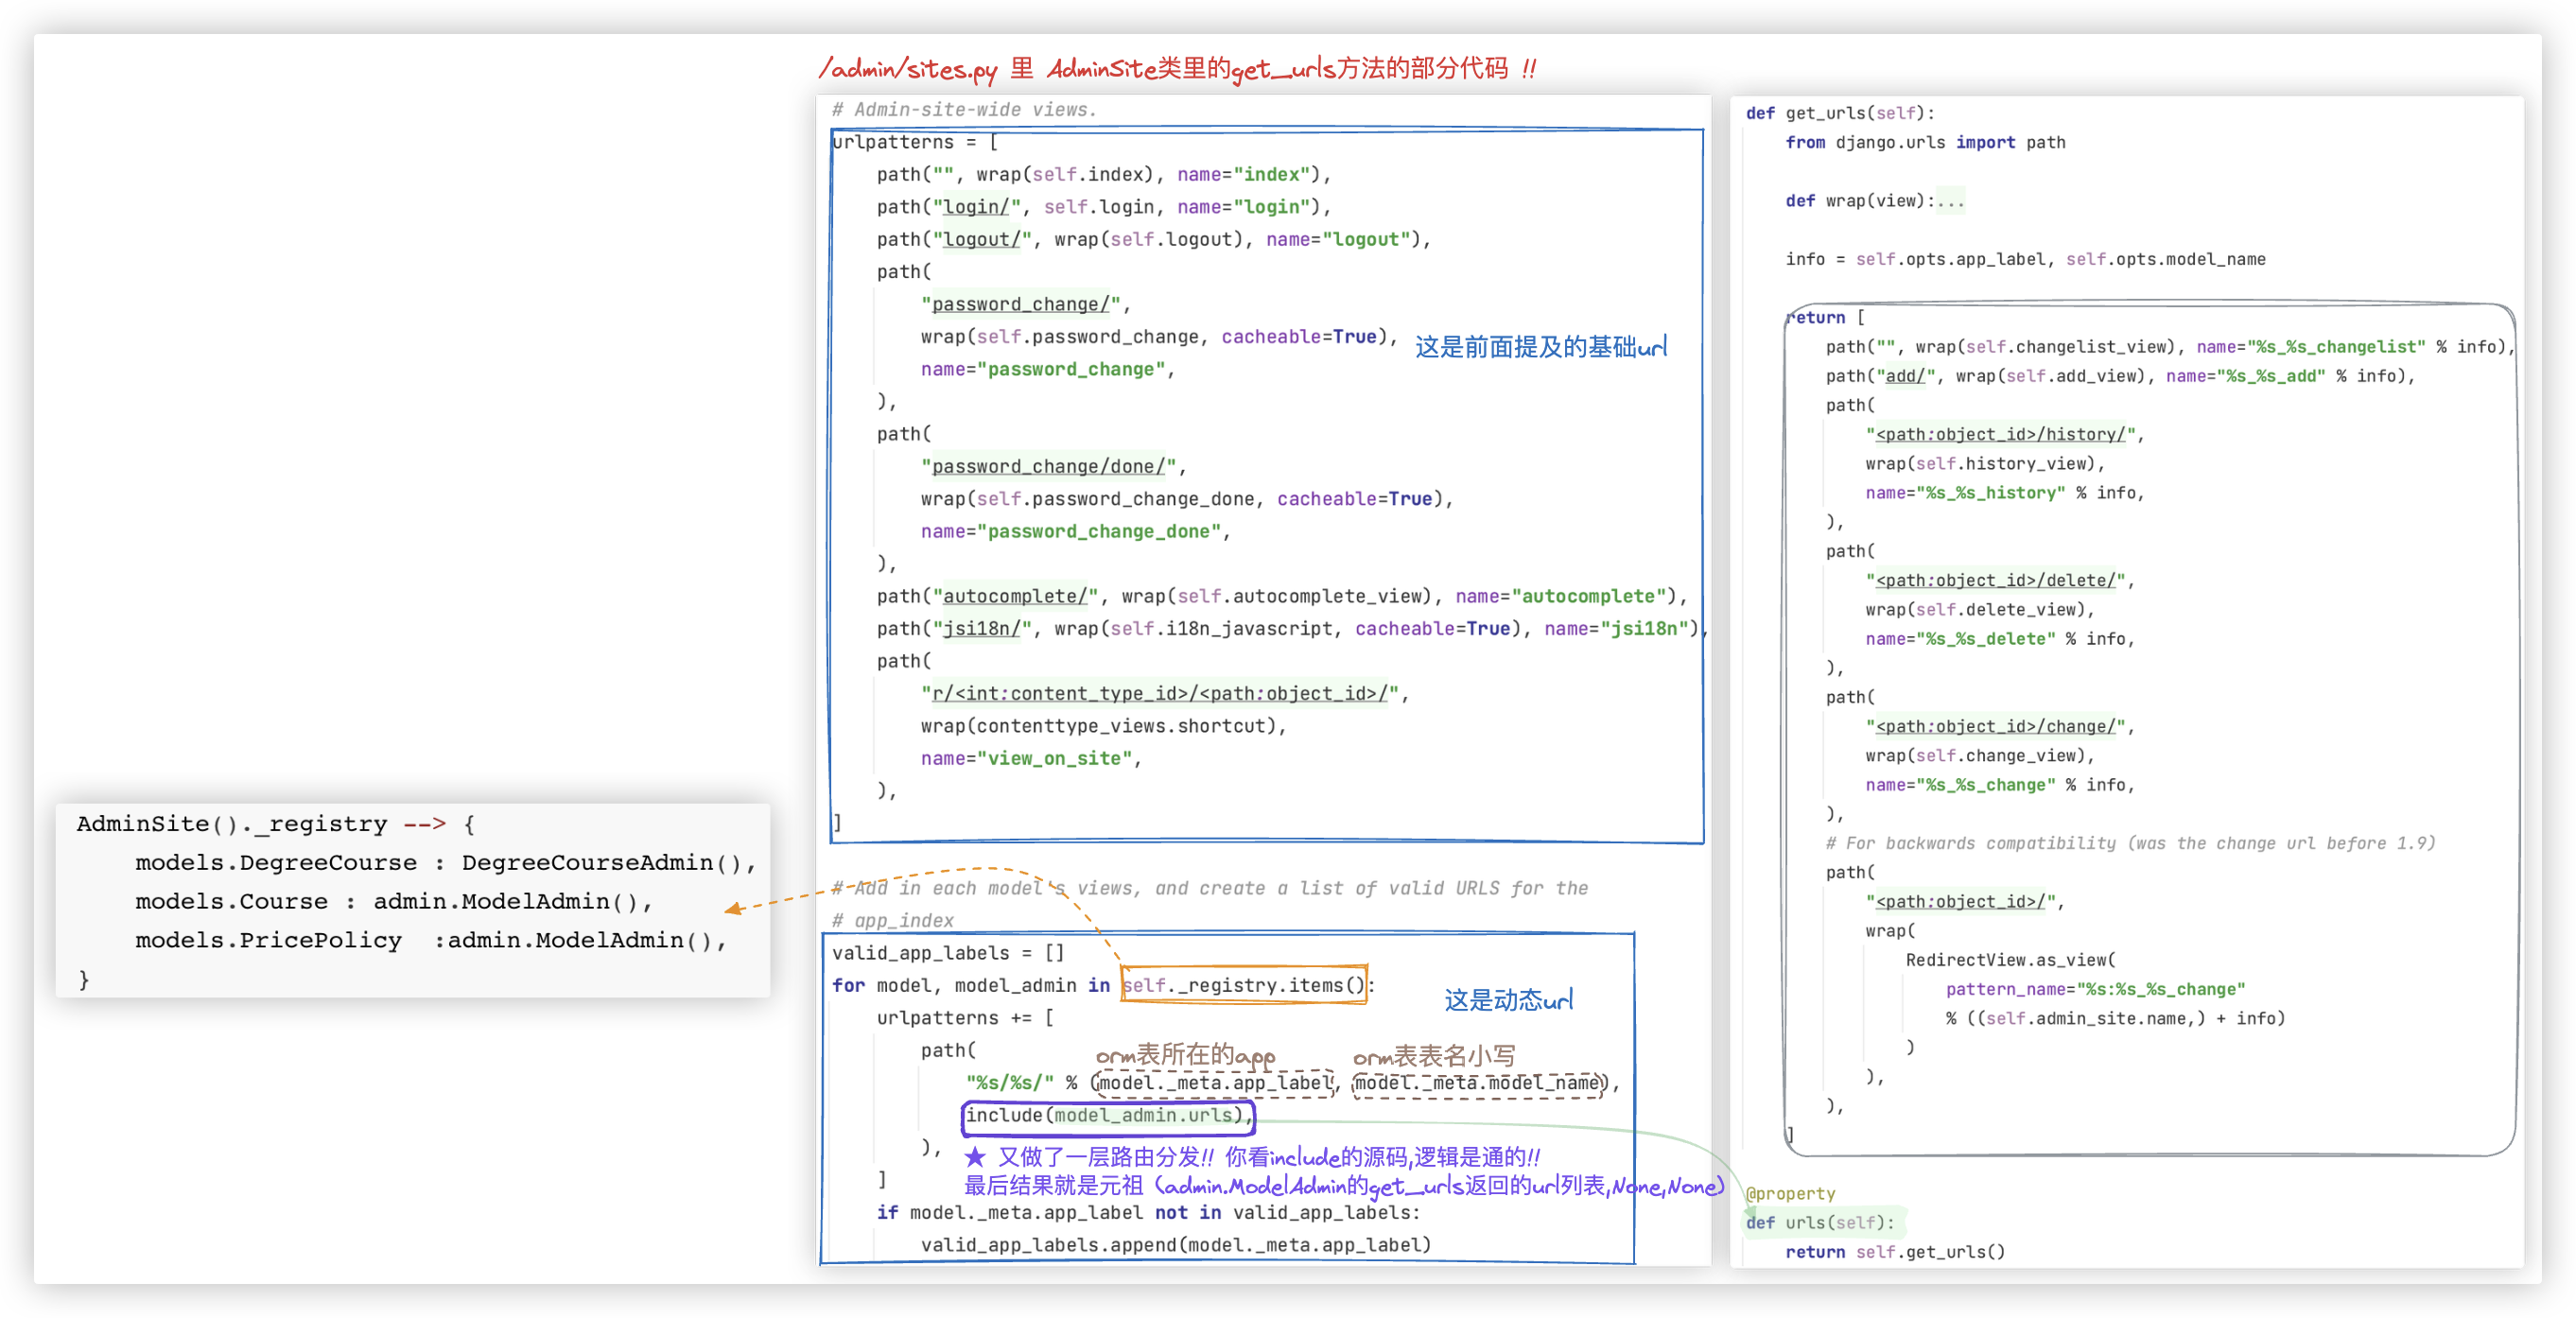Click the folded ellipsis after def wrap(view):
Viewport: 2576px width, 1318px height.
coord(1950,201)
